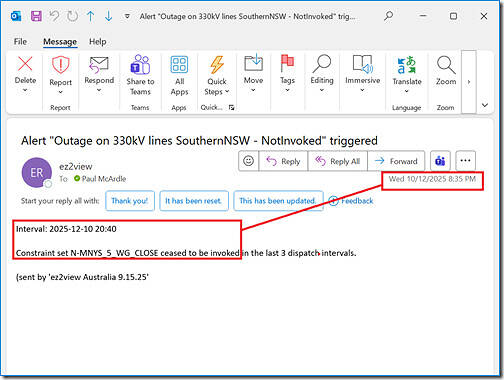Screen dimensions: 504x380
Task: Choose 'It has been reset.' suggested reply
Action: (194, 201)
